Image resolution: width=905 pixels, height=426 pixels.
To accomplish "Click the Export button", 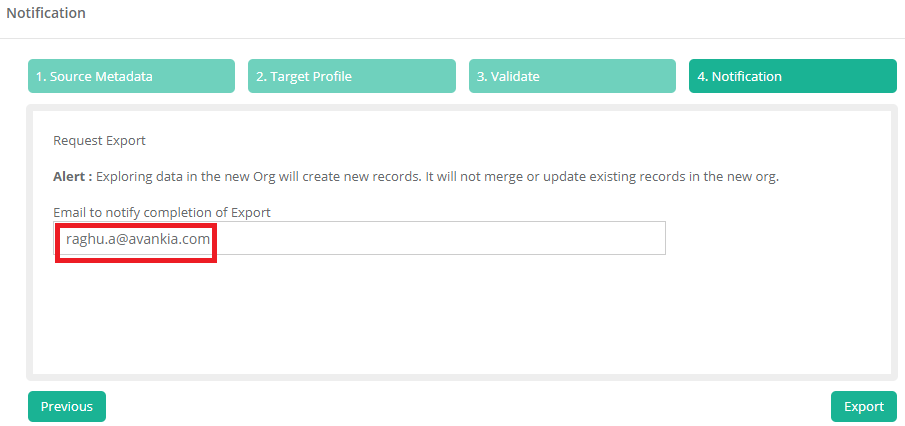I will pyautogui.click(x=863, y=406).
